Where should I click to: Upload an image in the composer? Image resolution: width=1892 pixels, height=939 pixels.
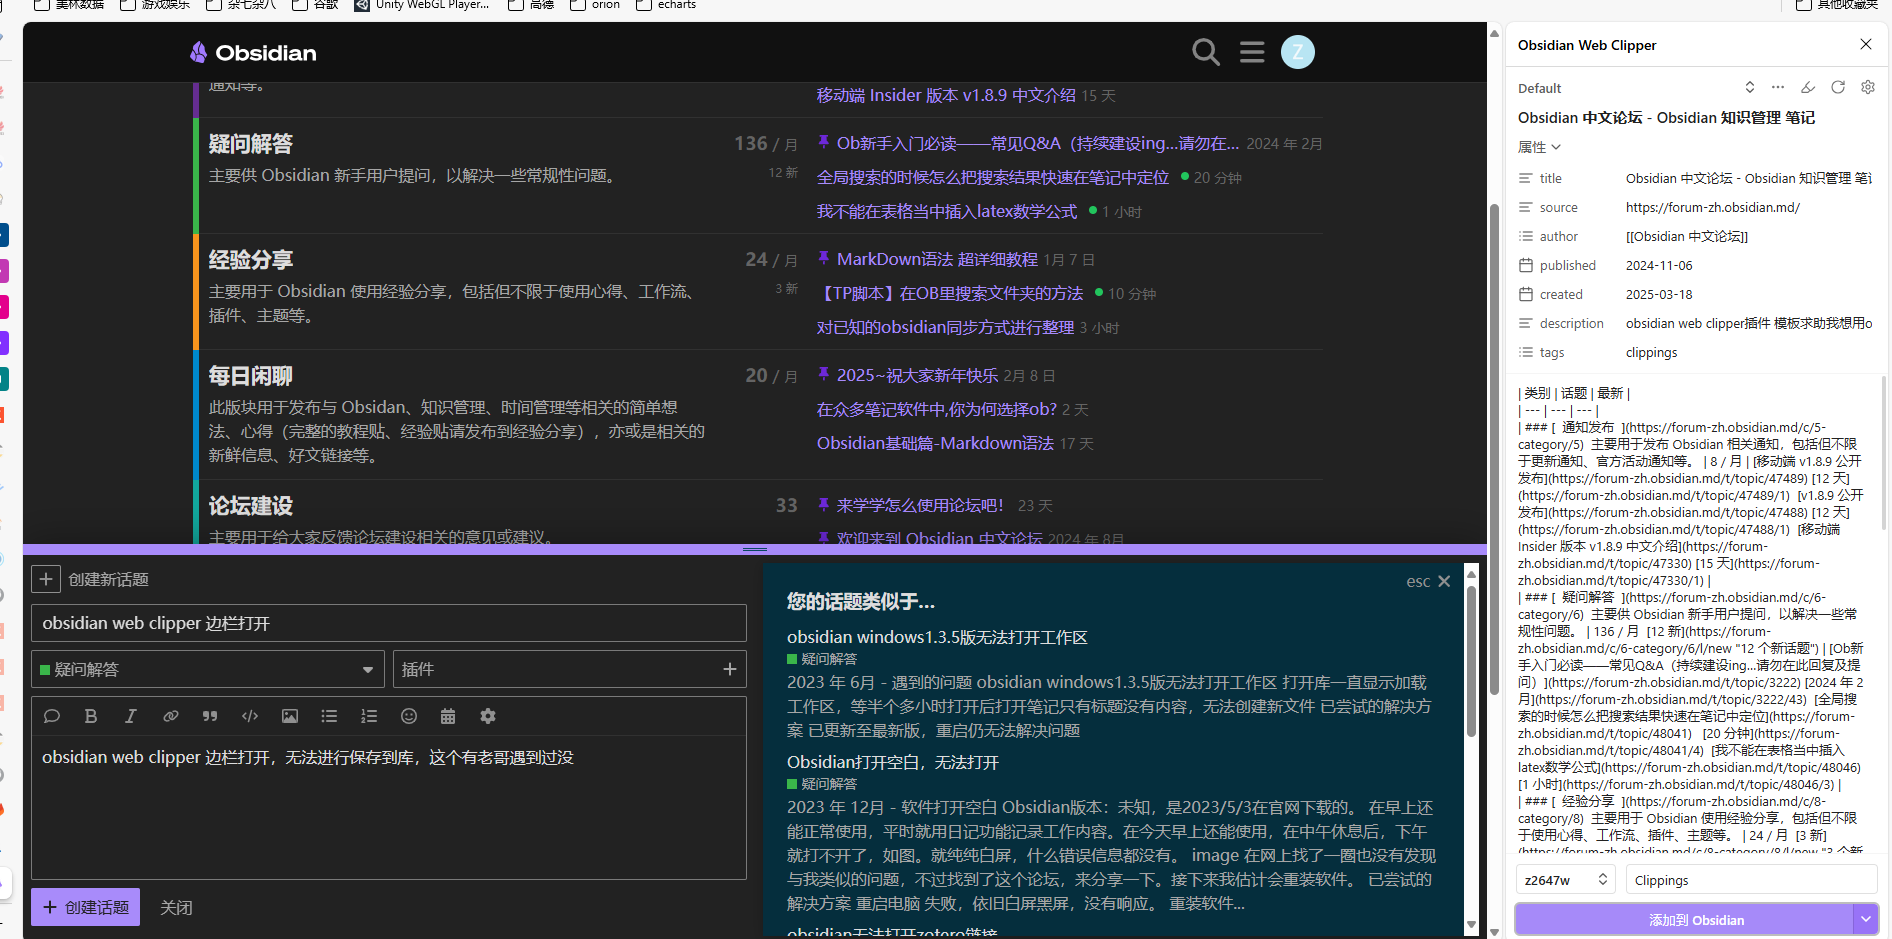[290, 716]
